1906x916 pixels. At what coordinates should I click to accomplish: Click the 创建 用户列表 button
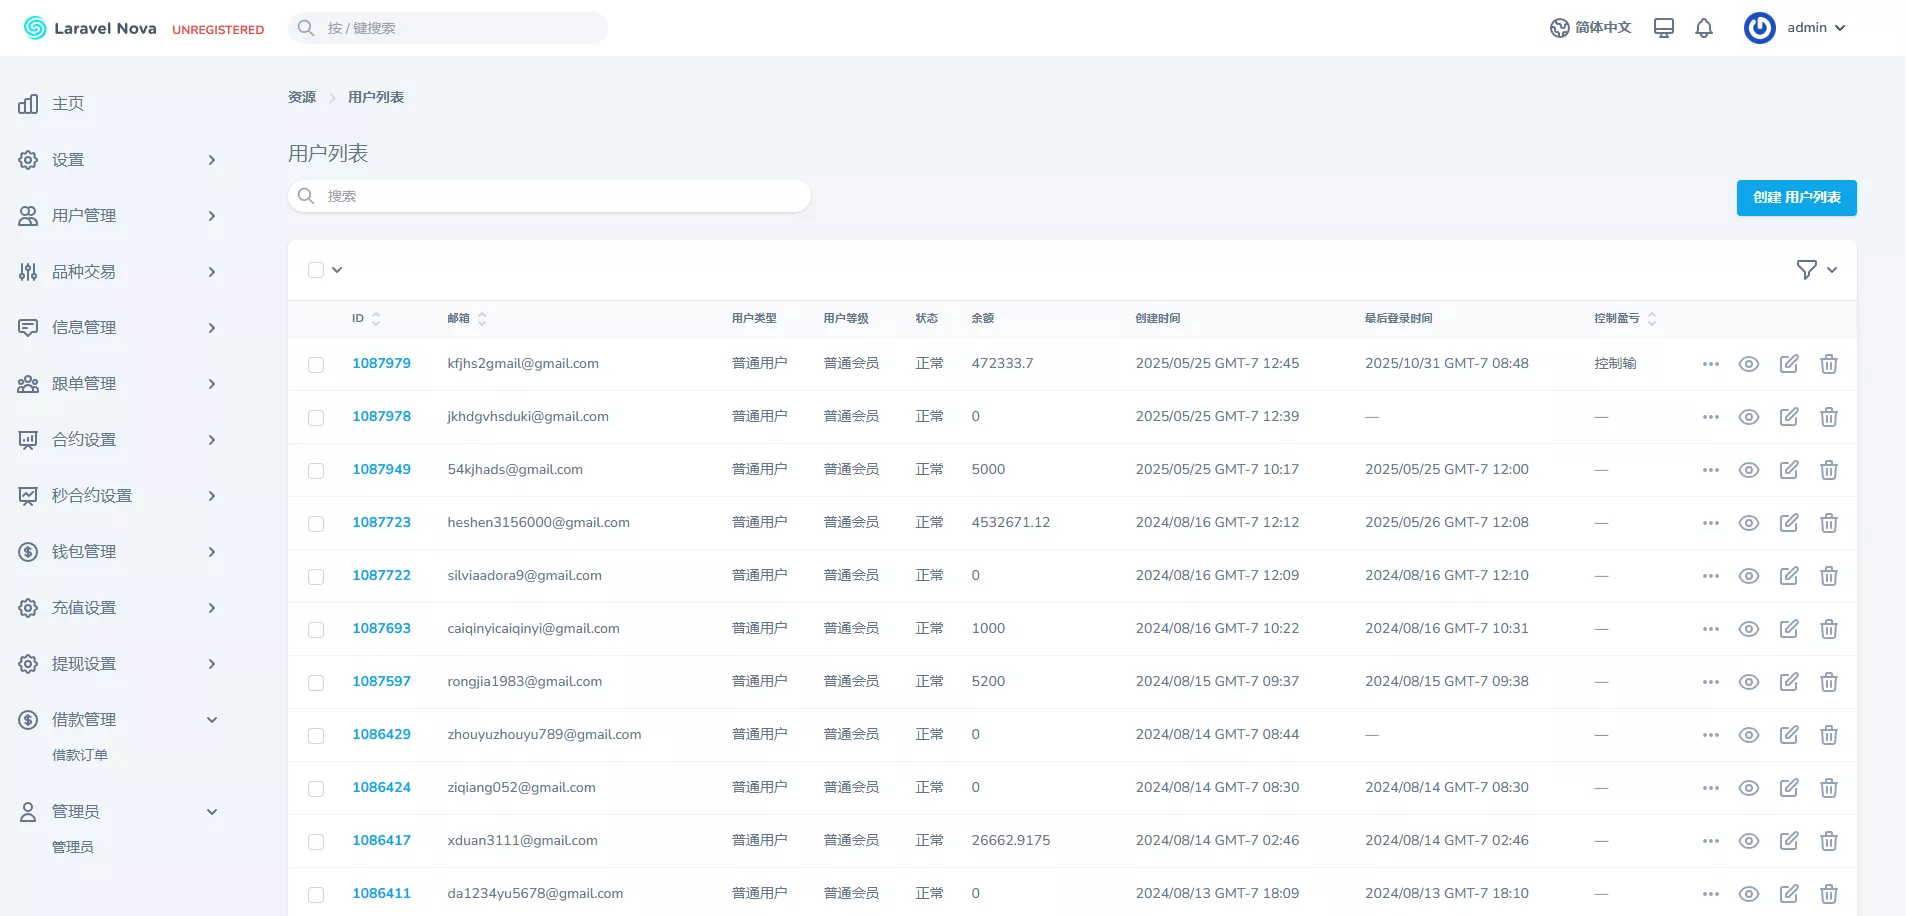click(x=1796, y=198)
